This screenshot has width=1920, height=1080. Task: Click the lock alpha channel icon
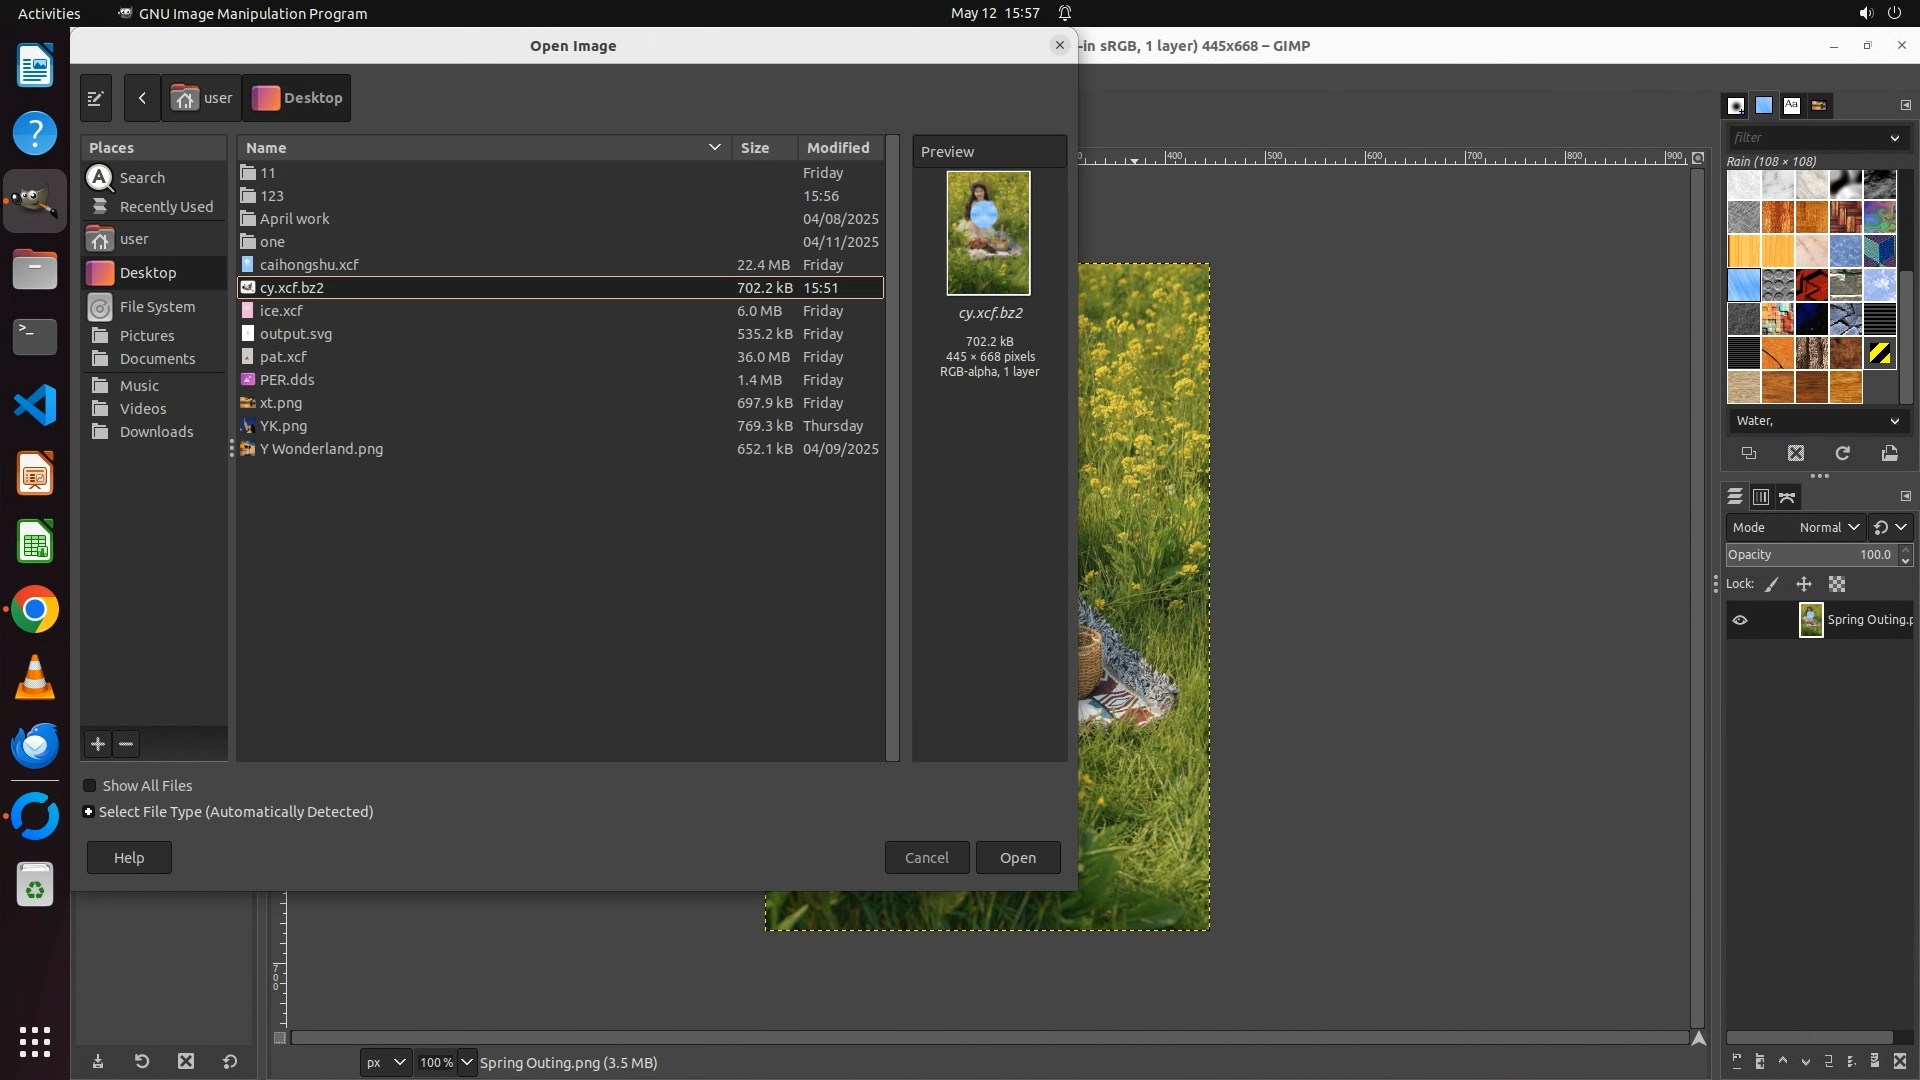click(x=1837, y=584)
